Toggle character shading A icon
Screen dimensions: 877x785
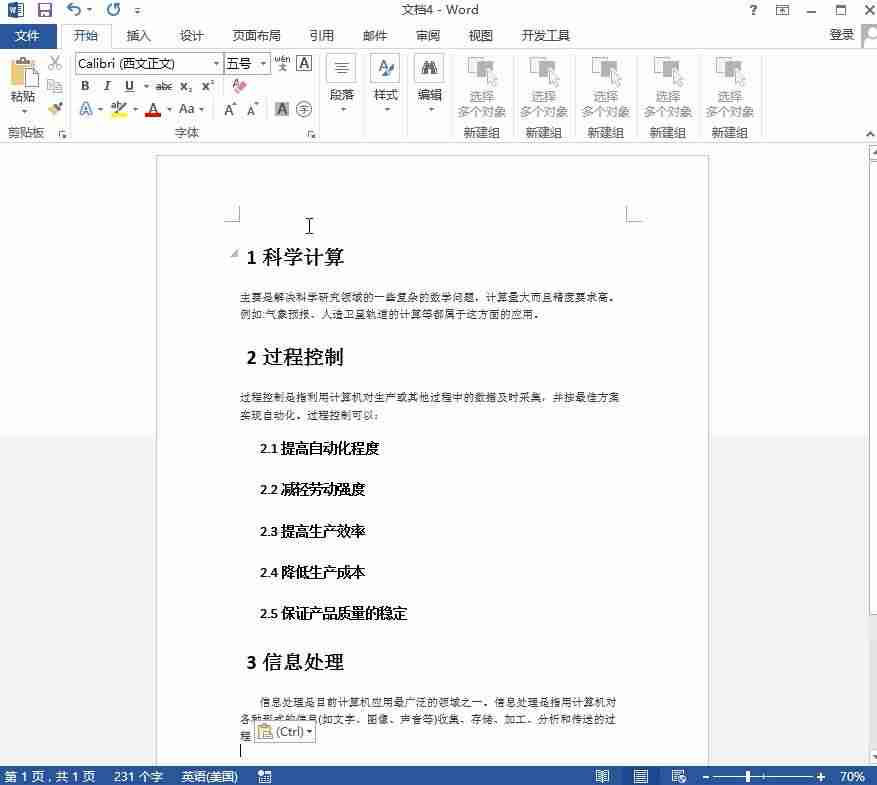tap(282, 109)
